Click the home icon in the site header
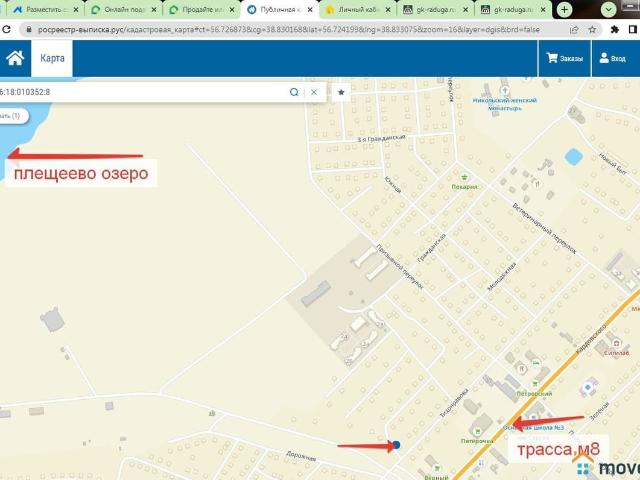The height and width of the screenshot is (480, 640). coord(15,58)
